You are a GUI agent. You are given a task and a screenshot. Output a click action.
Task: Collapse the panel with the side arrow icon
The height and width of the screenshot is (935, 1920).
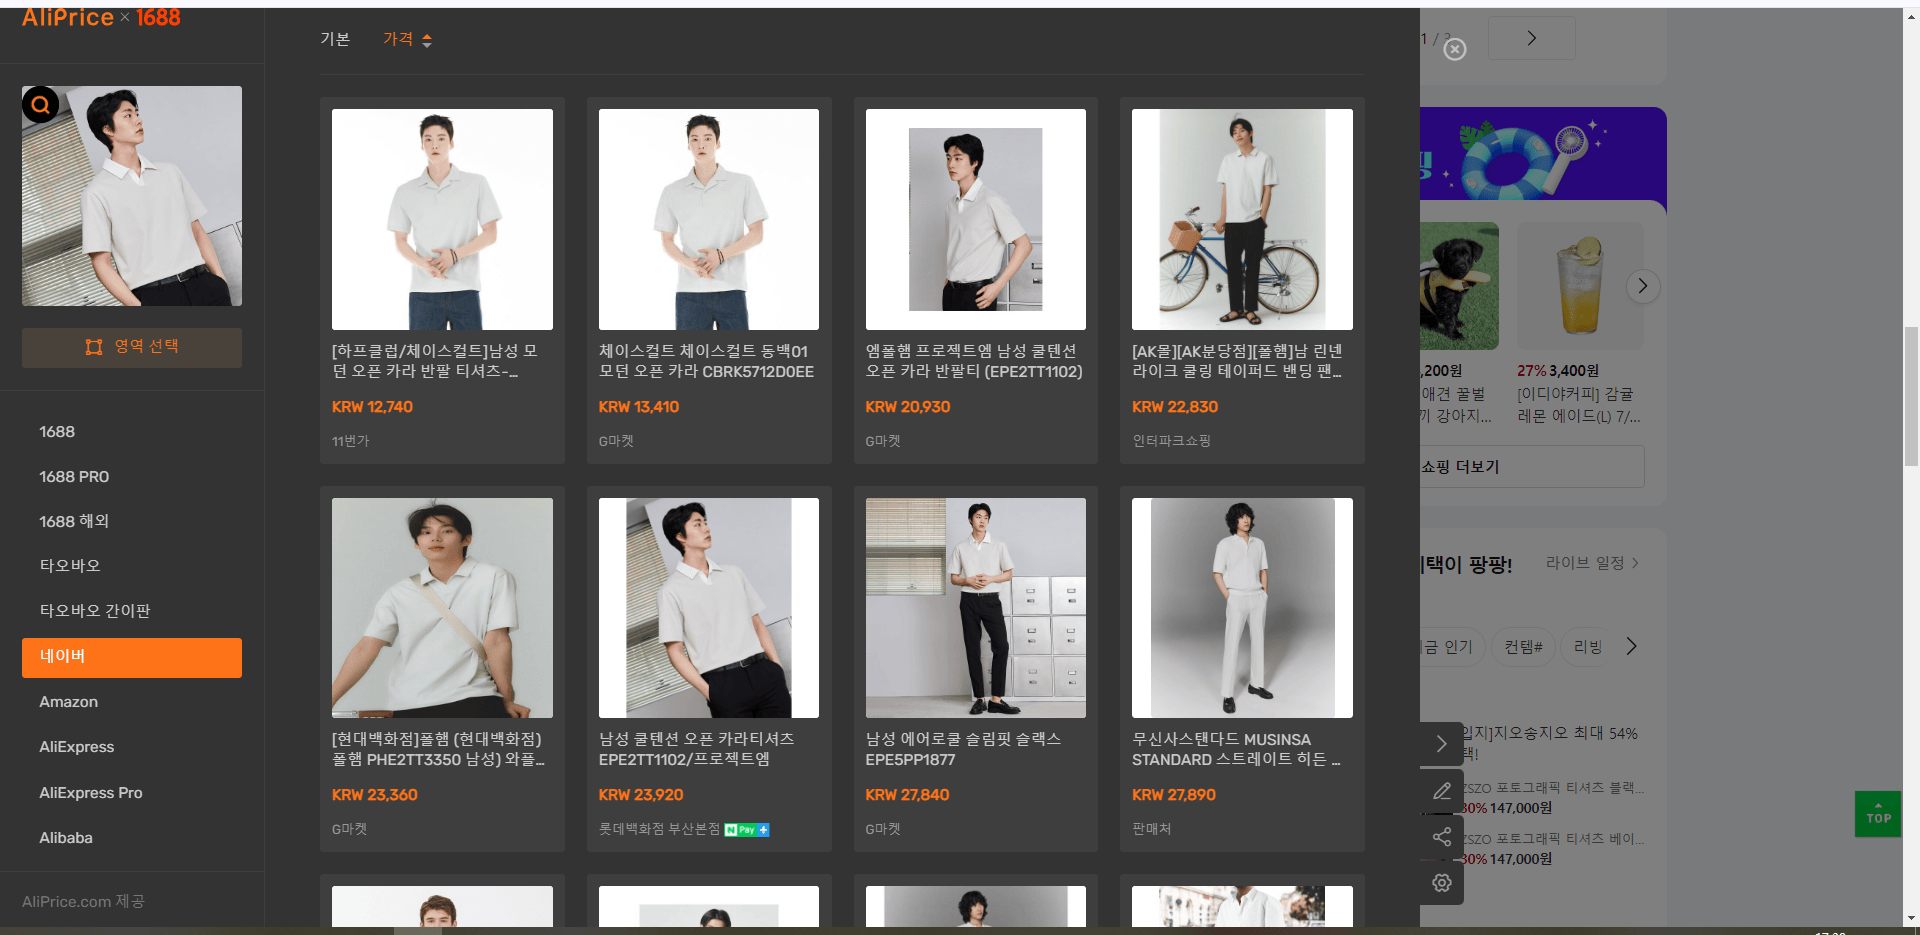click(1441, 744)
